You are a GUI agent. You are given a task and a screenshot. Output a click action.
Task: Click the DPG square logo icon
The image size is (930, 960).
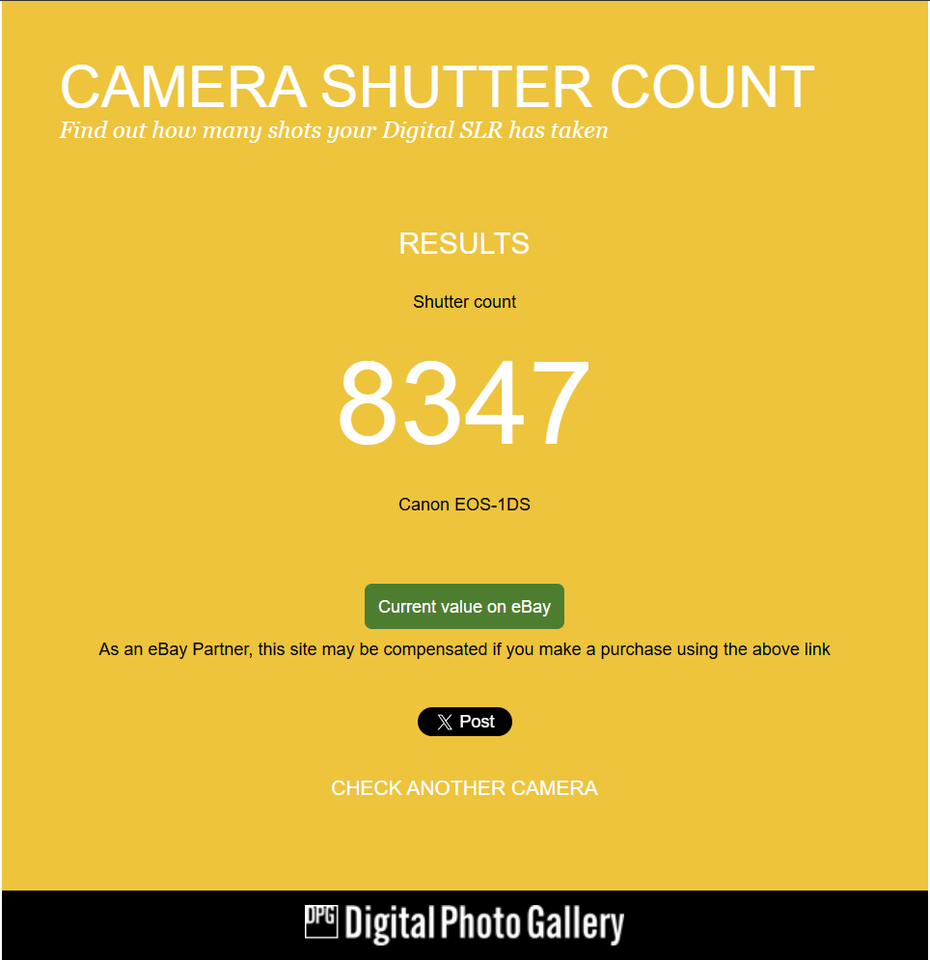coord(321,921)
